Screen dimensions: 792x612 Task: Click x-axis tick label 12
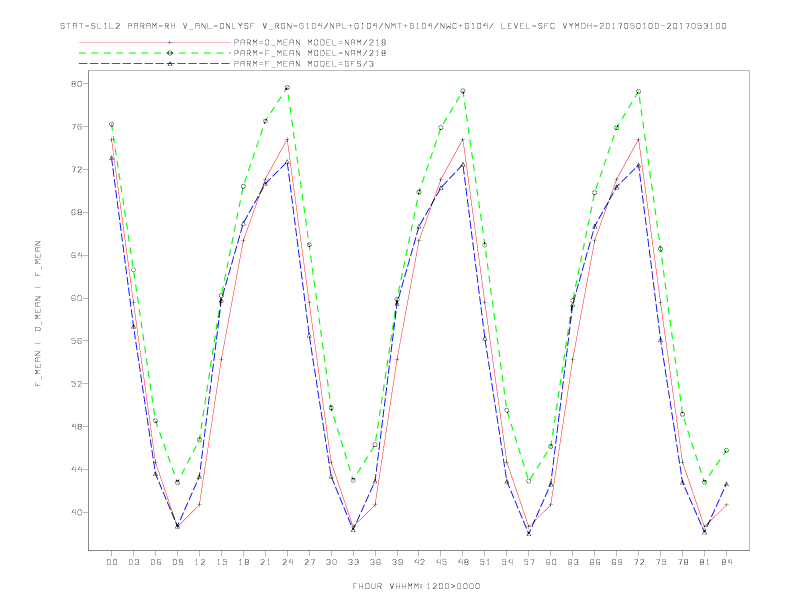pos(200,562)
